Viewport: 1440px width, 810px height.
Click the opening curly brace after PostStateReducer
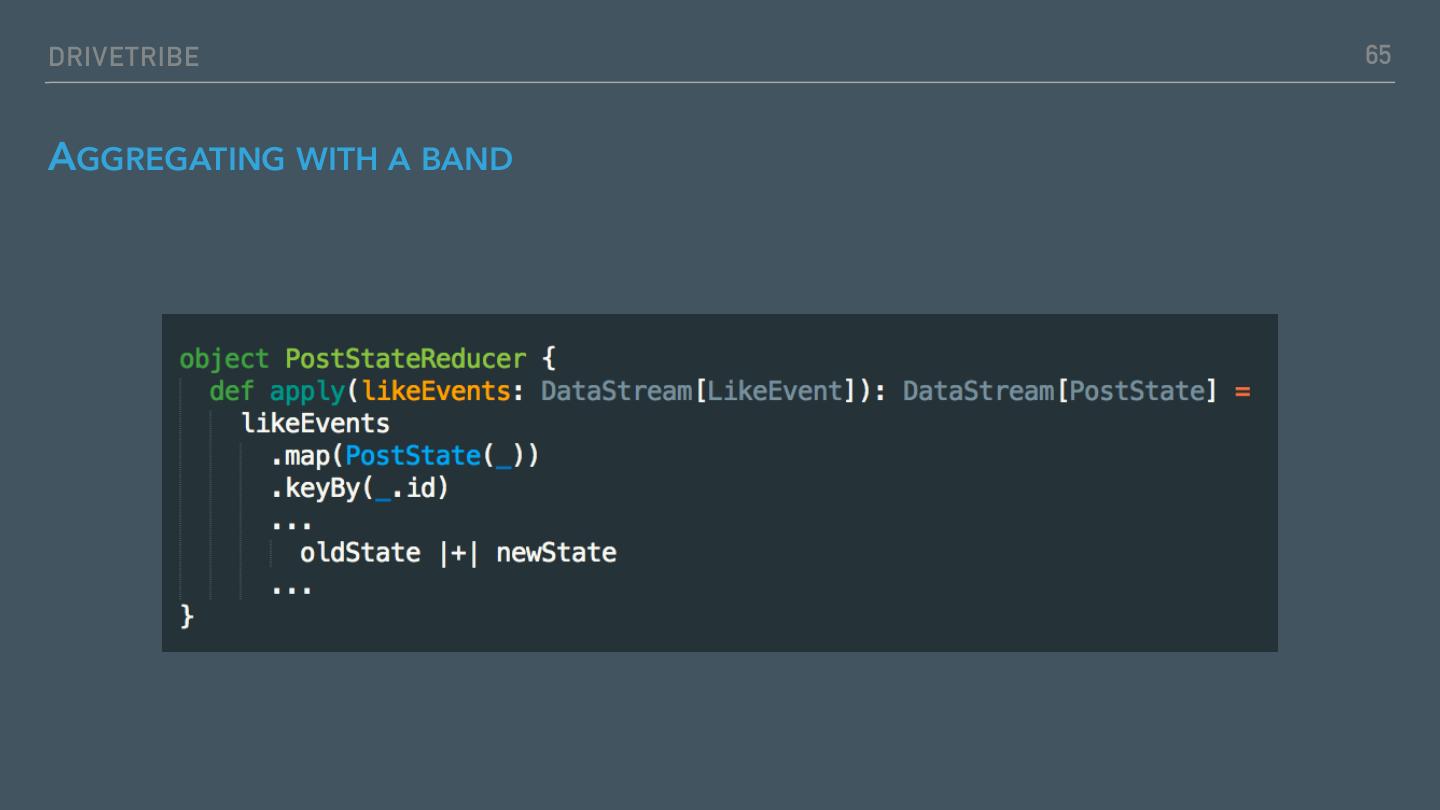(x=548, y=358)
